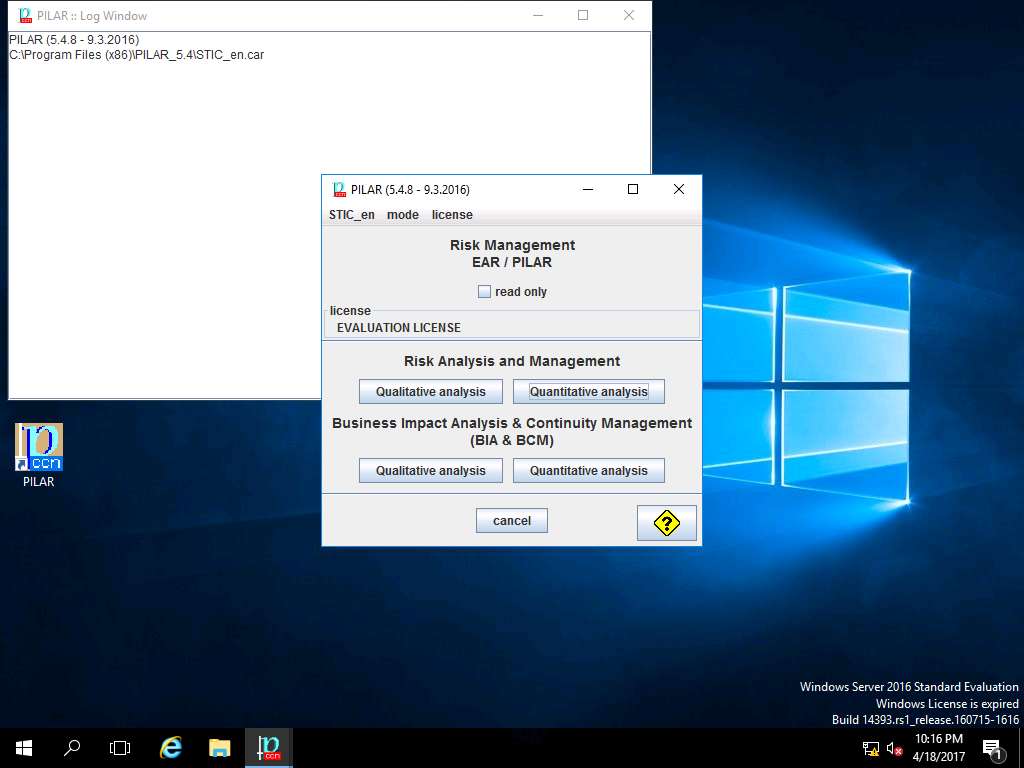Start Risk Analysis Quantitative analysis
The width and height of the screenshot is (1024, 768).
pyautogui.click(x=588, y=392)
